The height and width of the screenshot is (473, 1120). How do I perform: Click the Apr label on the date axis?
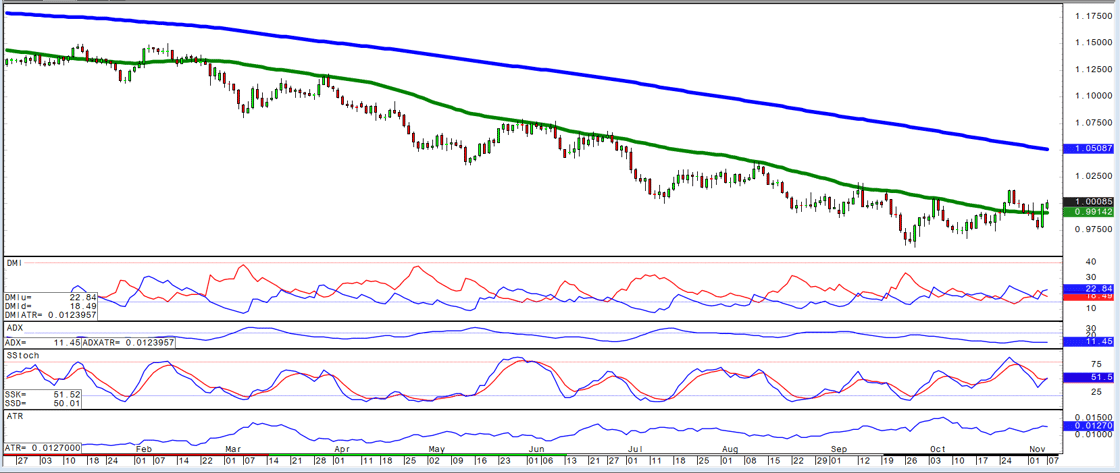342,449
